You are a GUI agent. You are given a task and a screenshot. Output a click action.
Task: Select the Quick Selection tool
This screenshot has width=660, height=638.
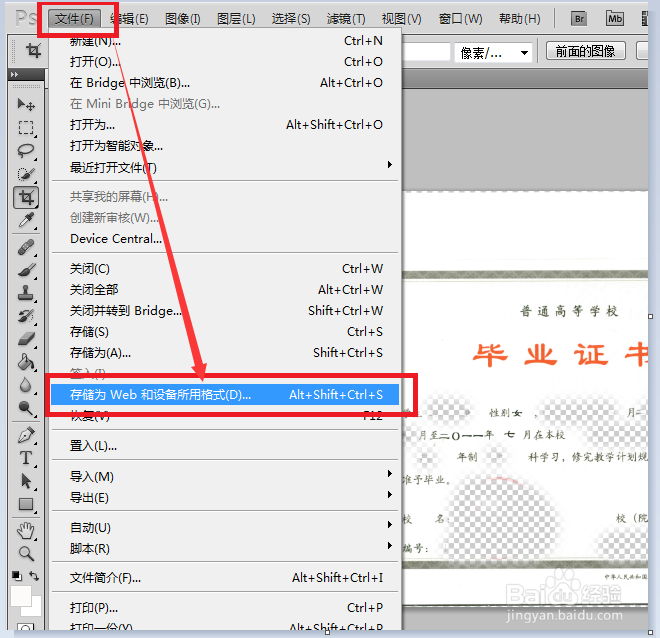pos(26,174)
